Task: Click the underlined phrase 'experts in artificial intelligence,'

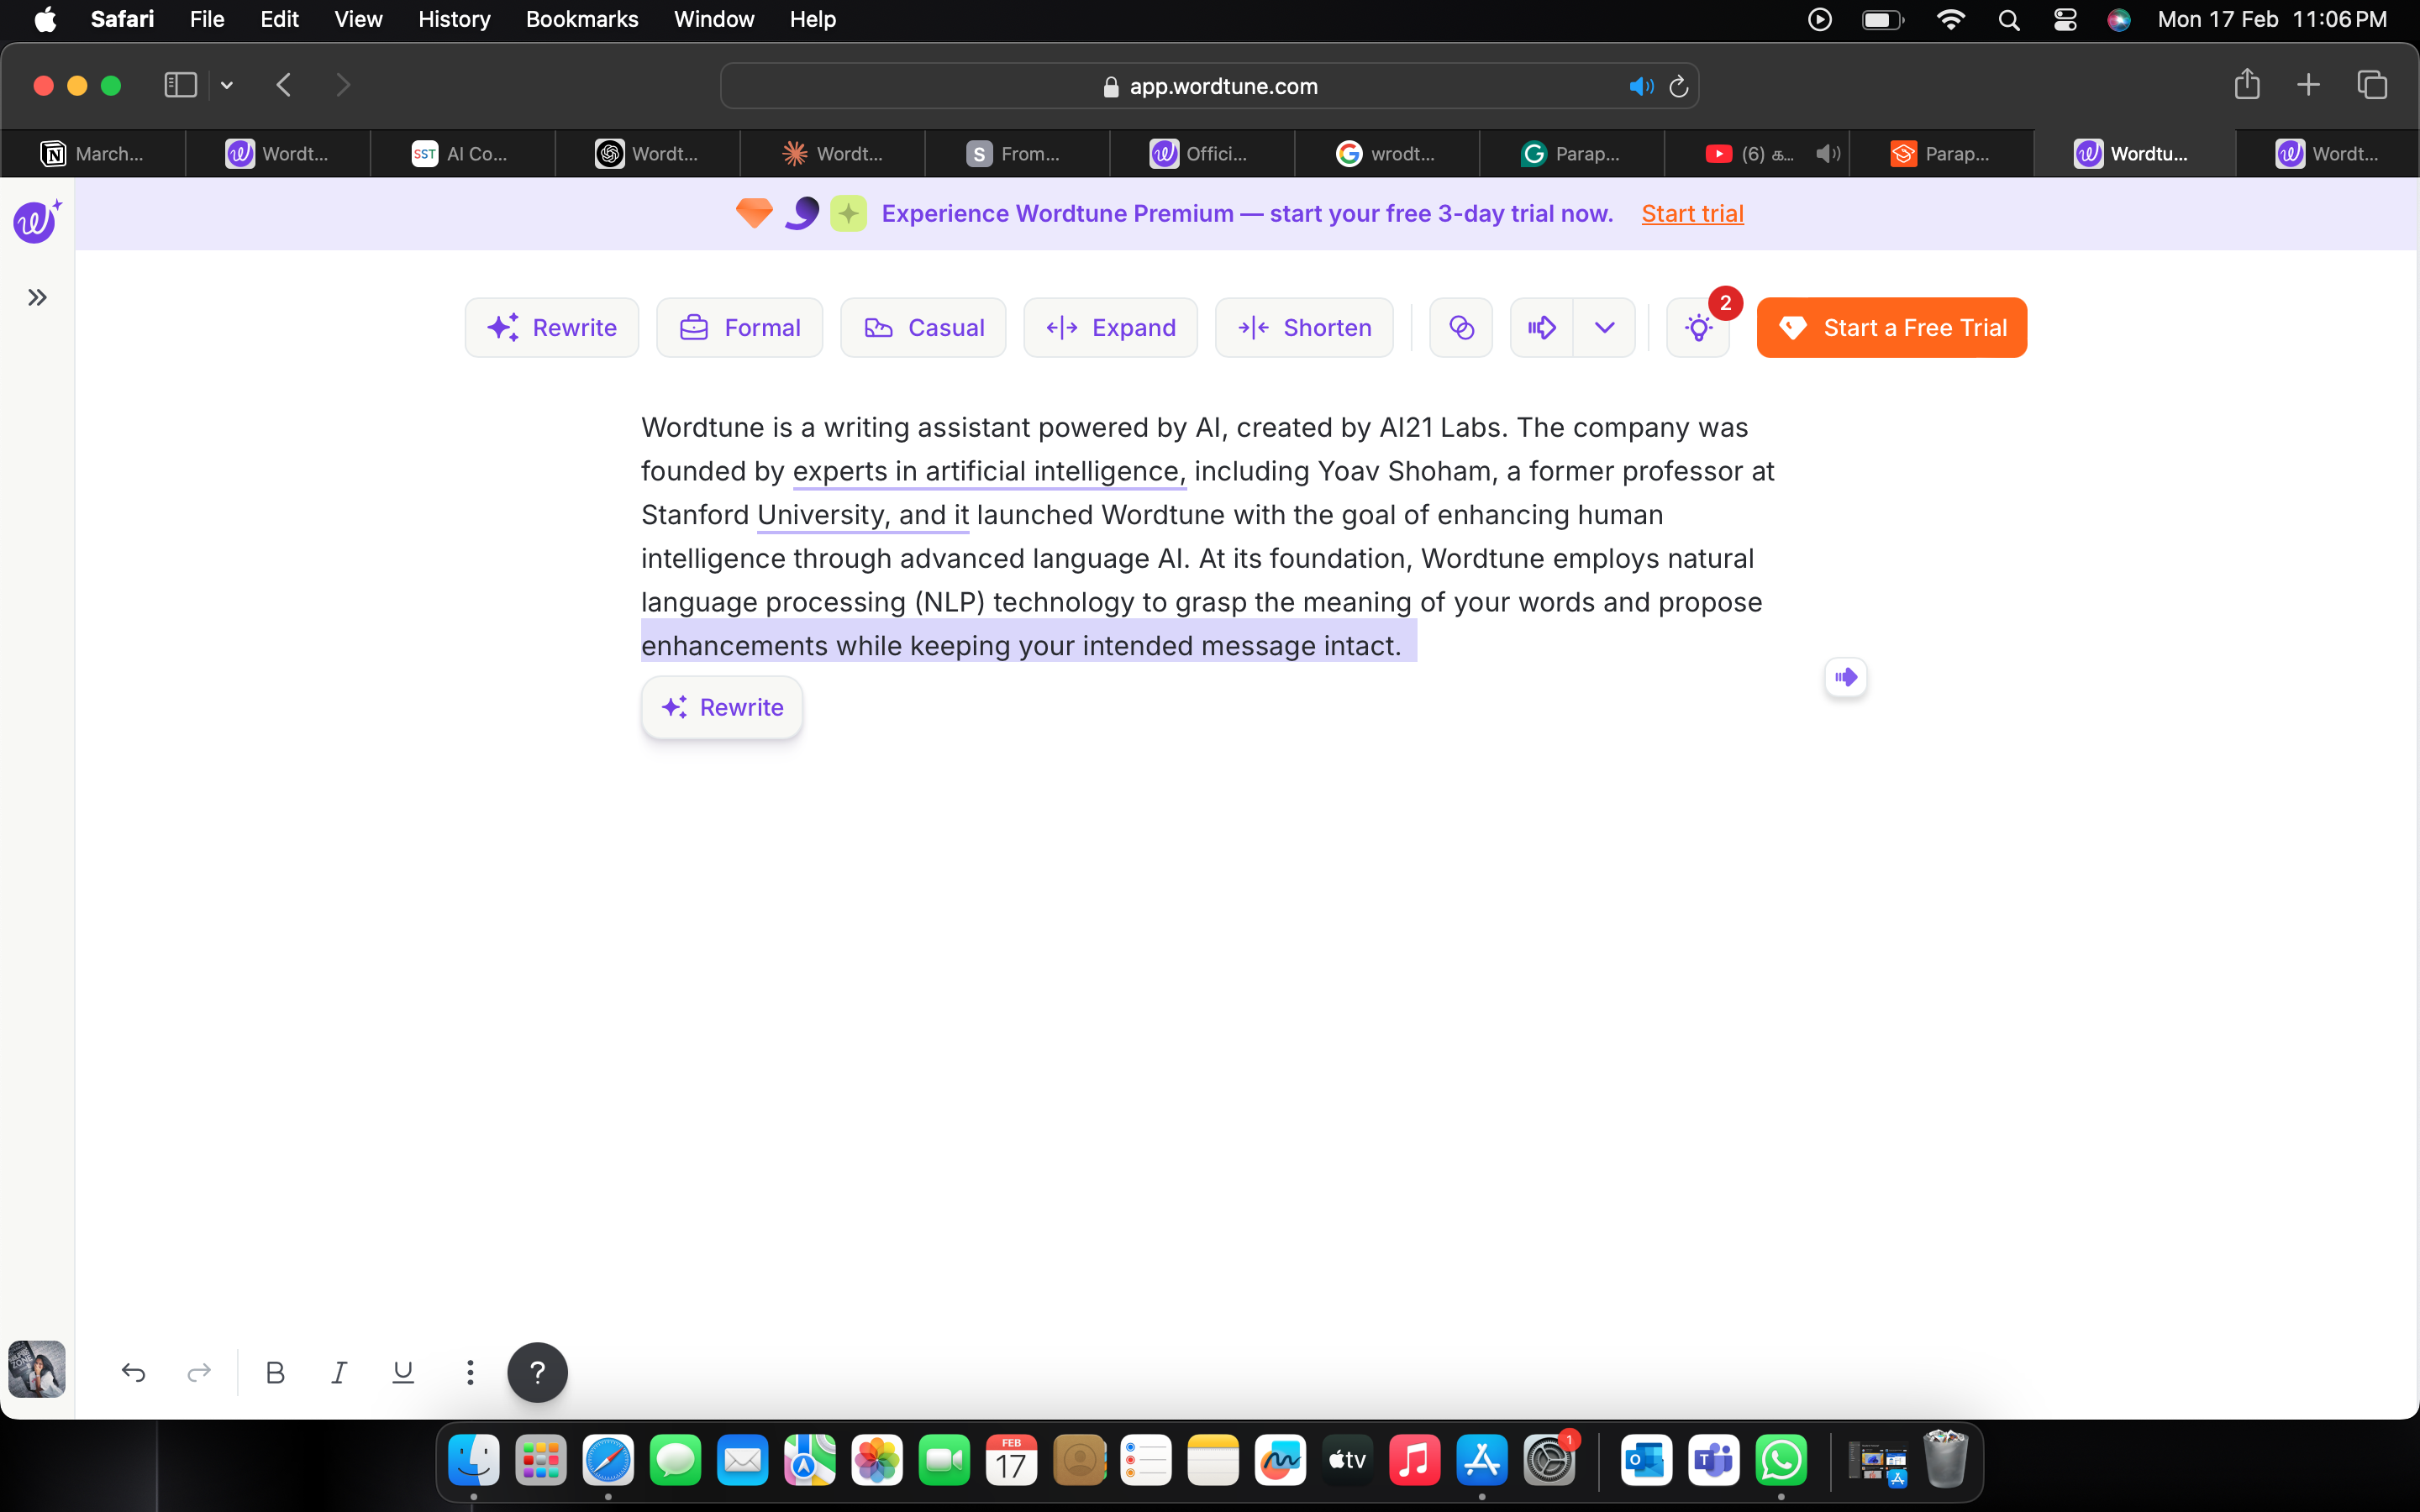Action: click(x=989, y=471)
